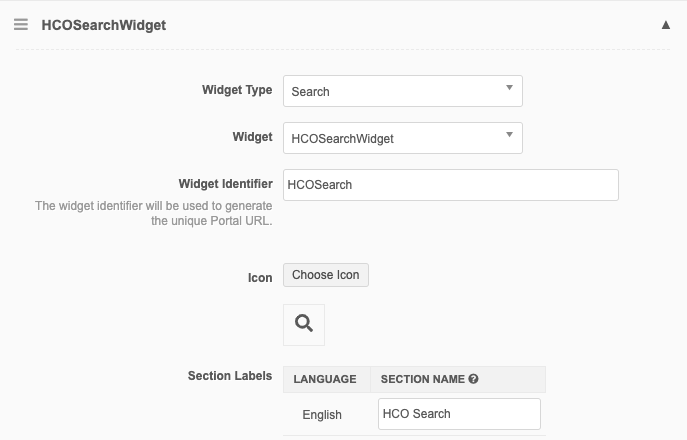Click the LANGUAGE column header
Viewport: 687px width, 440px height.
(325, 380)
